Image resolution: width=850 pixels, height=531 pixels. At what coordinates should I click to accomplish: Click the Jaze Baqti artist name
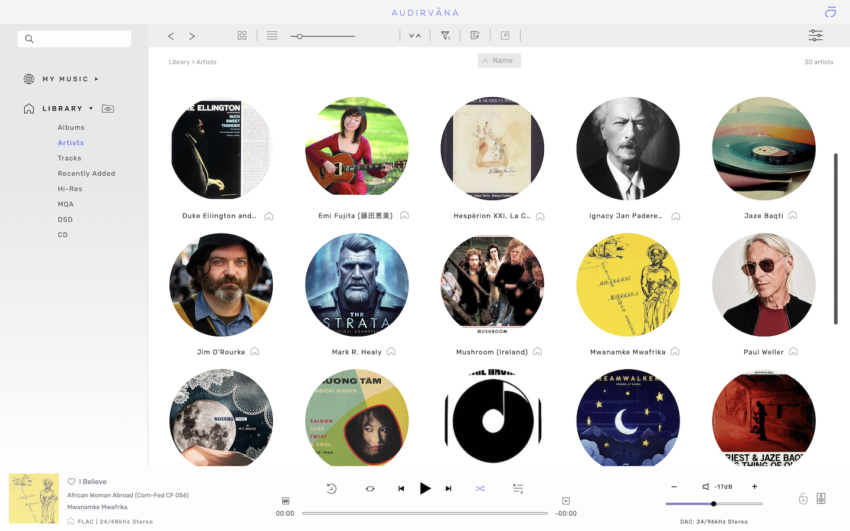763,216
